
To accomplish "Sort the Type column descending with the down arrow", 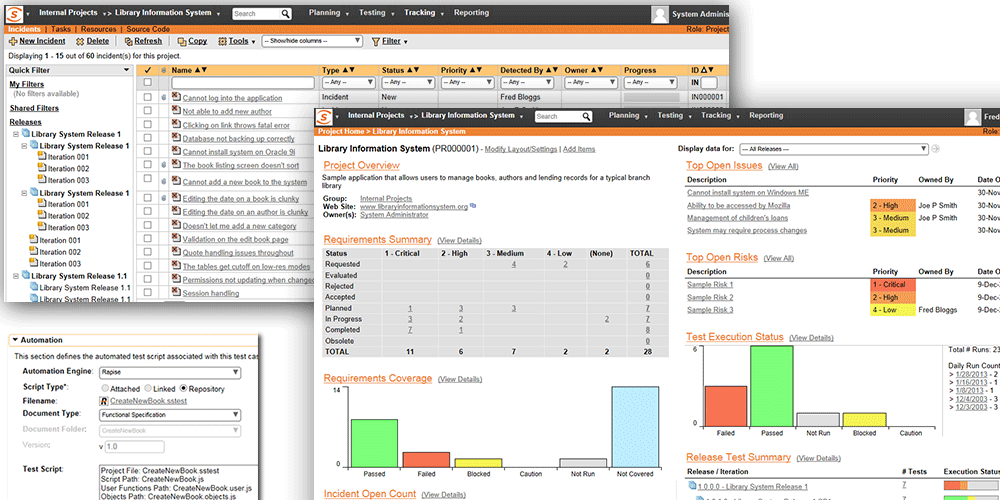I will click(352, 70).
